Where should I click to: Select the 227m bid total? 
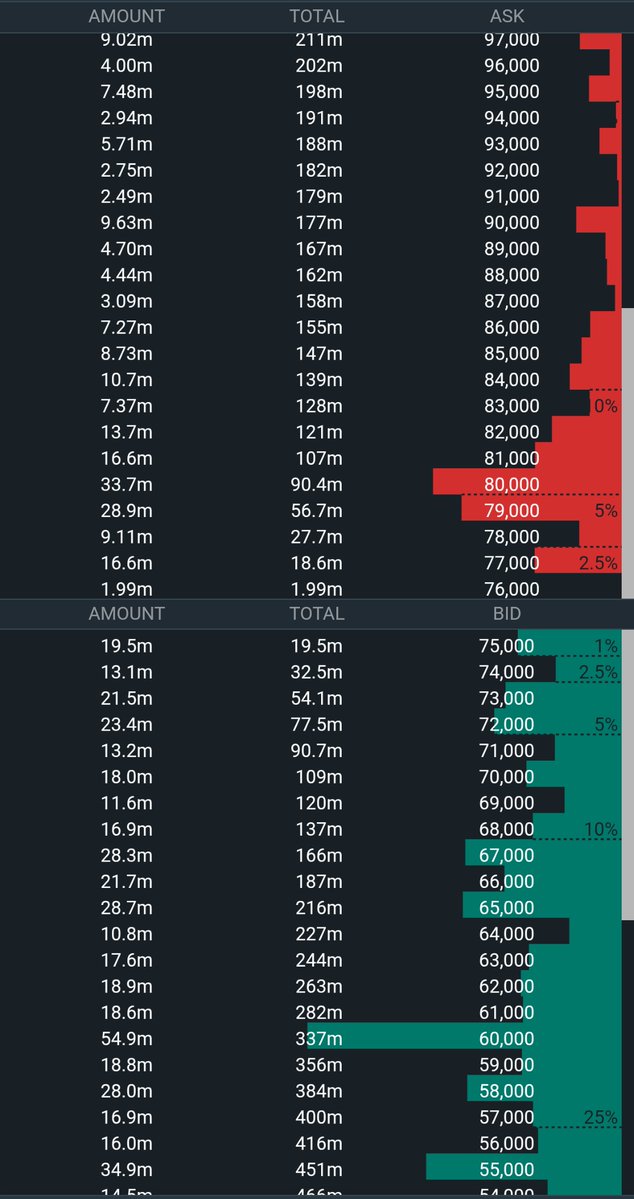tap(319, 934)
